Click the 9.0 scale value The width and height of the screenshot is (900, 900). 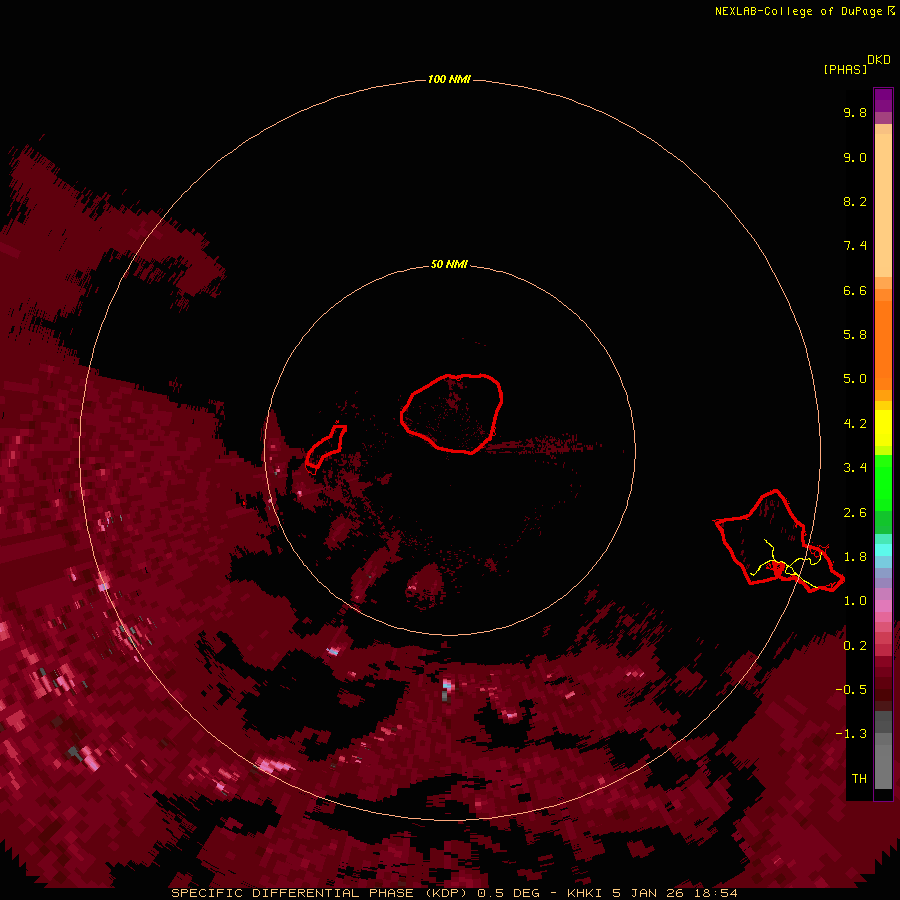pyautogui.click(x=855, y=157)
